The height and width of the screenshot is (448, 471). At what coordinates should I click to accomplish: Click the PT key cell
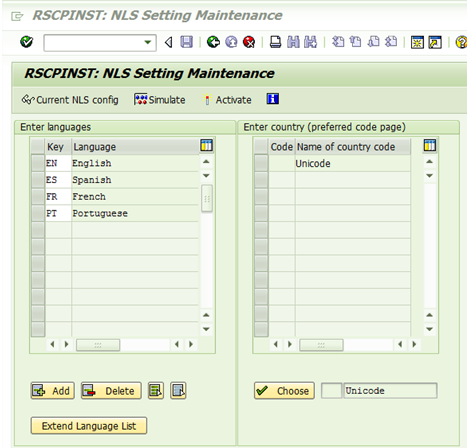[58, 213]
